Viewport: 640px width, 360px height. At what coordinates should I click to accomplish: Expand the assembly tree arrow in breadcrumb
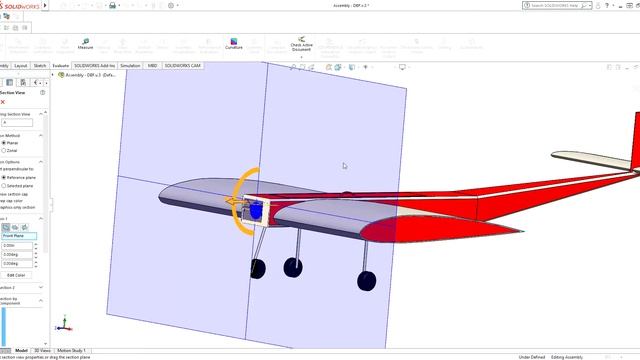53,75
